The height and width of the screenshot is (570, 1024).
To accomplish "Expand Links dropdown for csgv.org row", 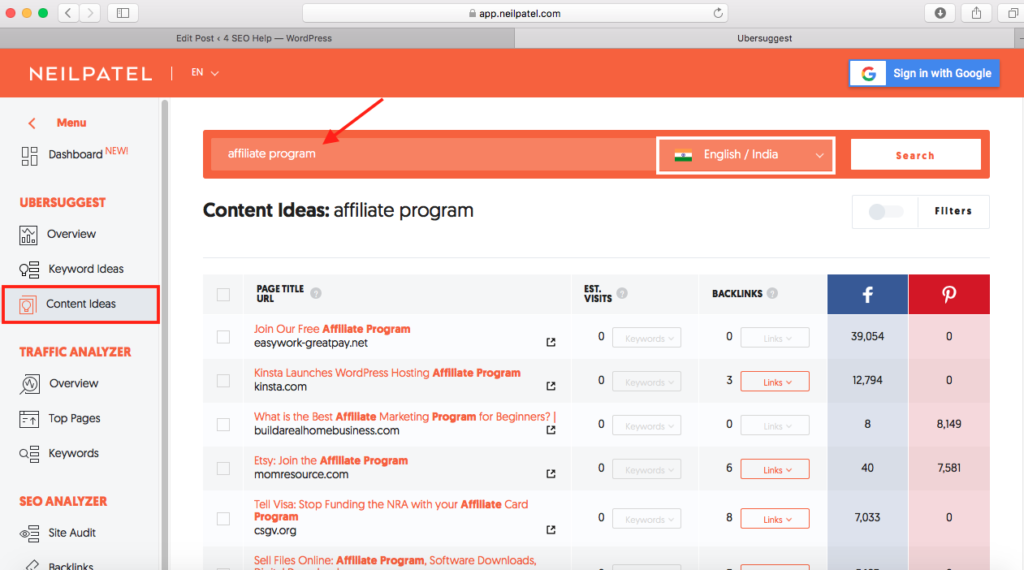I will coord(775,519).
